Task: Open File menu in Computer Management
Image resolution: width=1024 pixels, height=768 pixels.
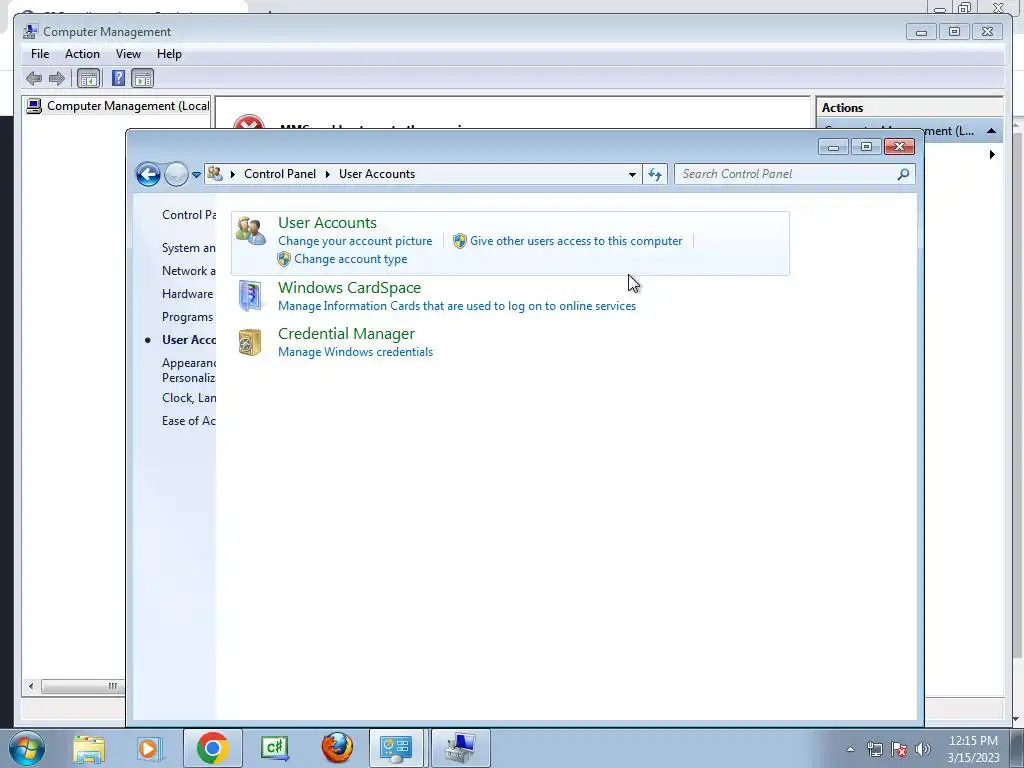Action: pyautogui.click(x=40, y=54)
